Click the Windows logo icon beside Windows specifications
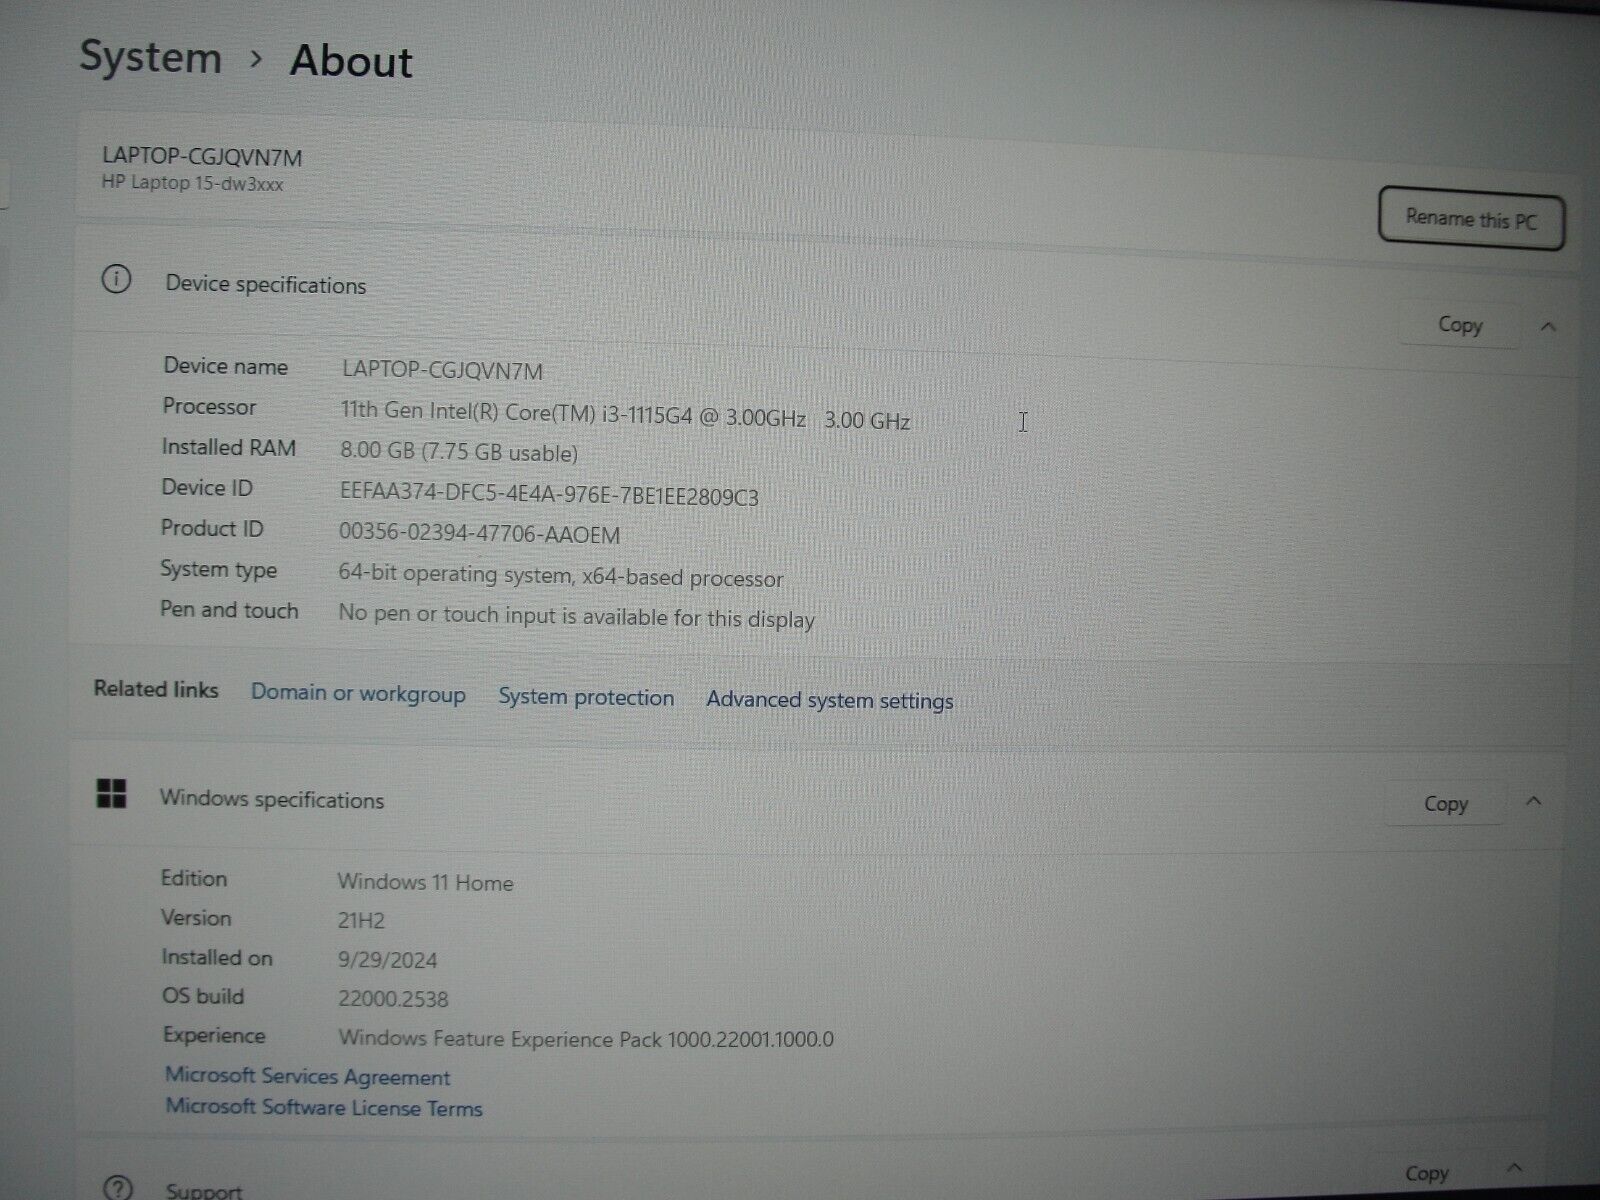Screen dimensions: 1600x1200 [111, 794]
